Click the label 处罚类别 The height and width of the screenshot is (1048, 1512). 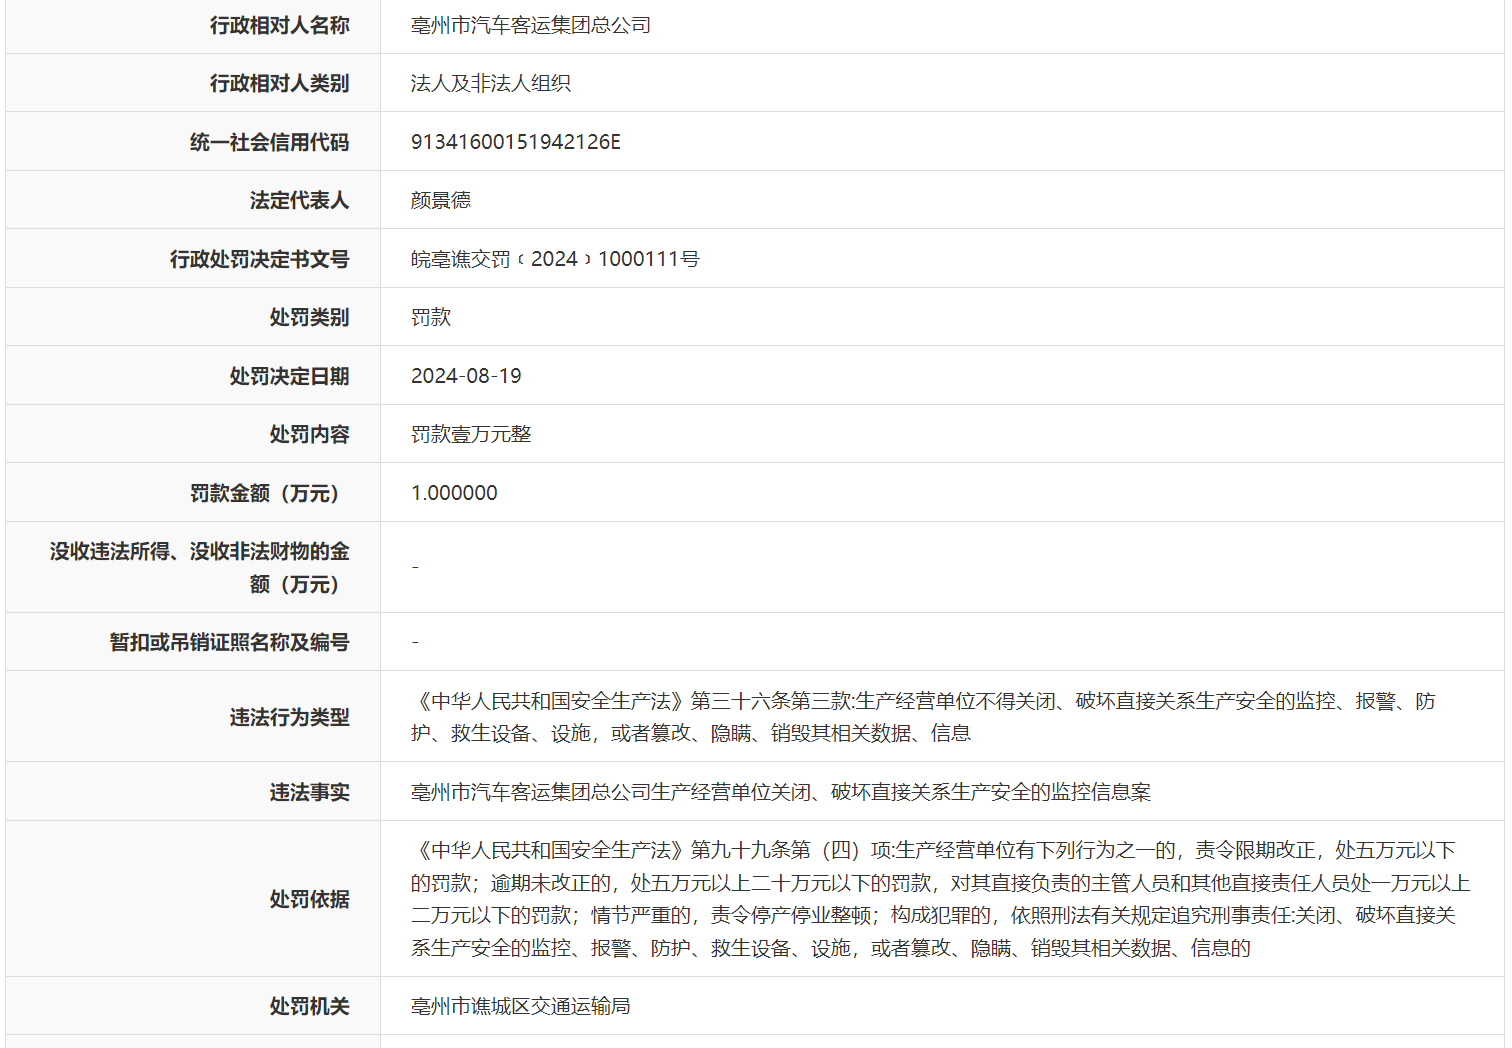(309, 317)
